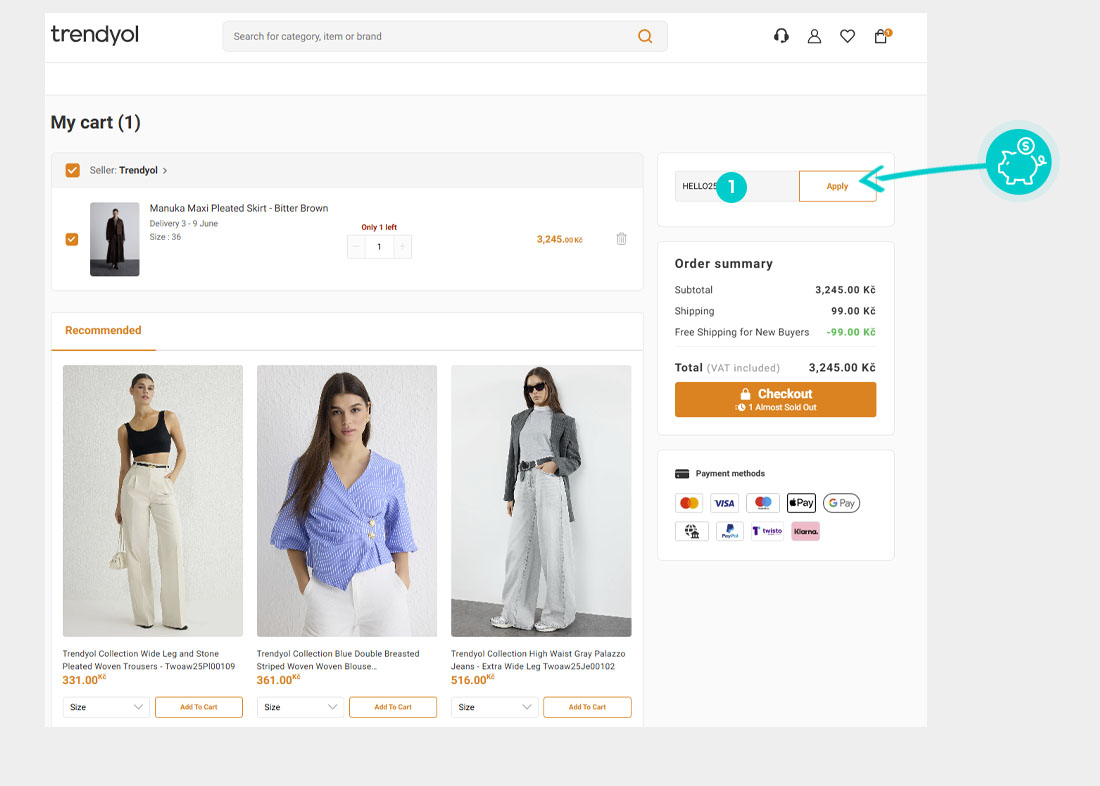Toggle the Seller Trendyol checkbox
Screen dimensions: 1100x786
pyautogui.click(x=72, y=171)
